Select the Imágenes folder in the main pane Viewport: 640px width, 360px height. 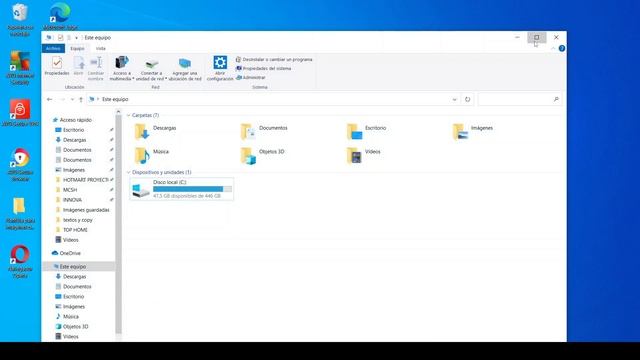(x=473, y=131)
